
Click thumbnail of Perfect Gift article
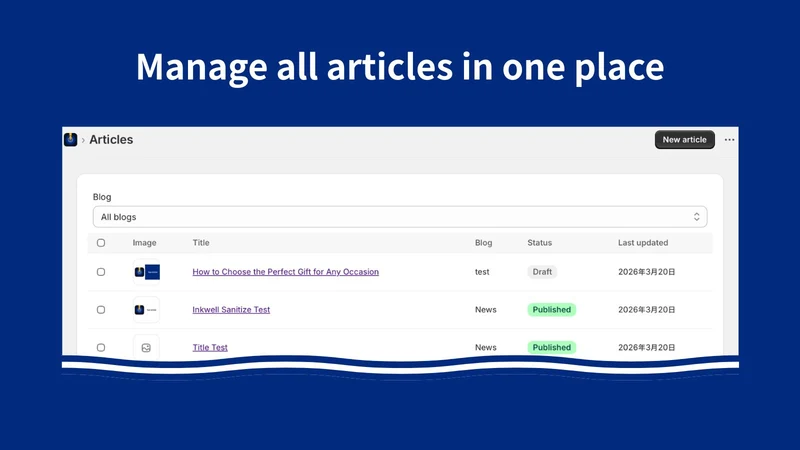(x=146, y=272)
